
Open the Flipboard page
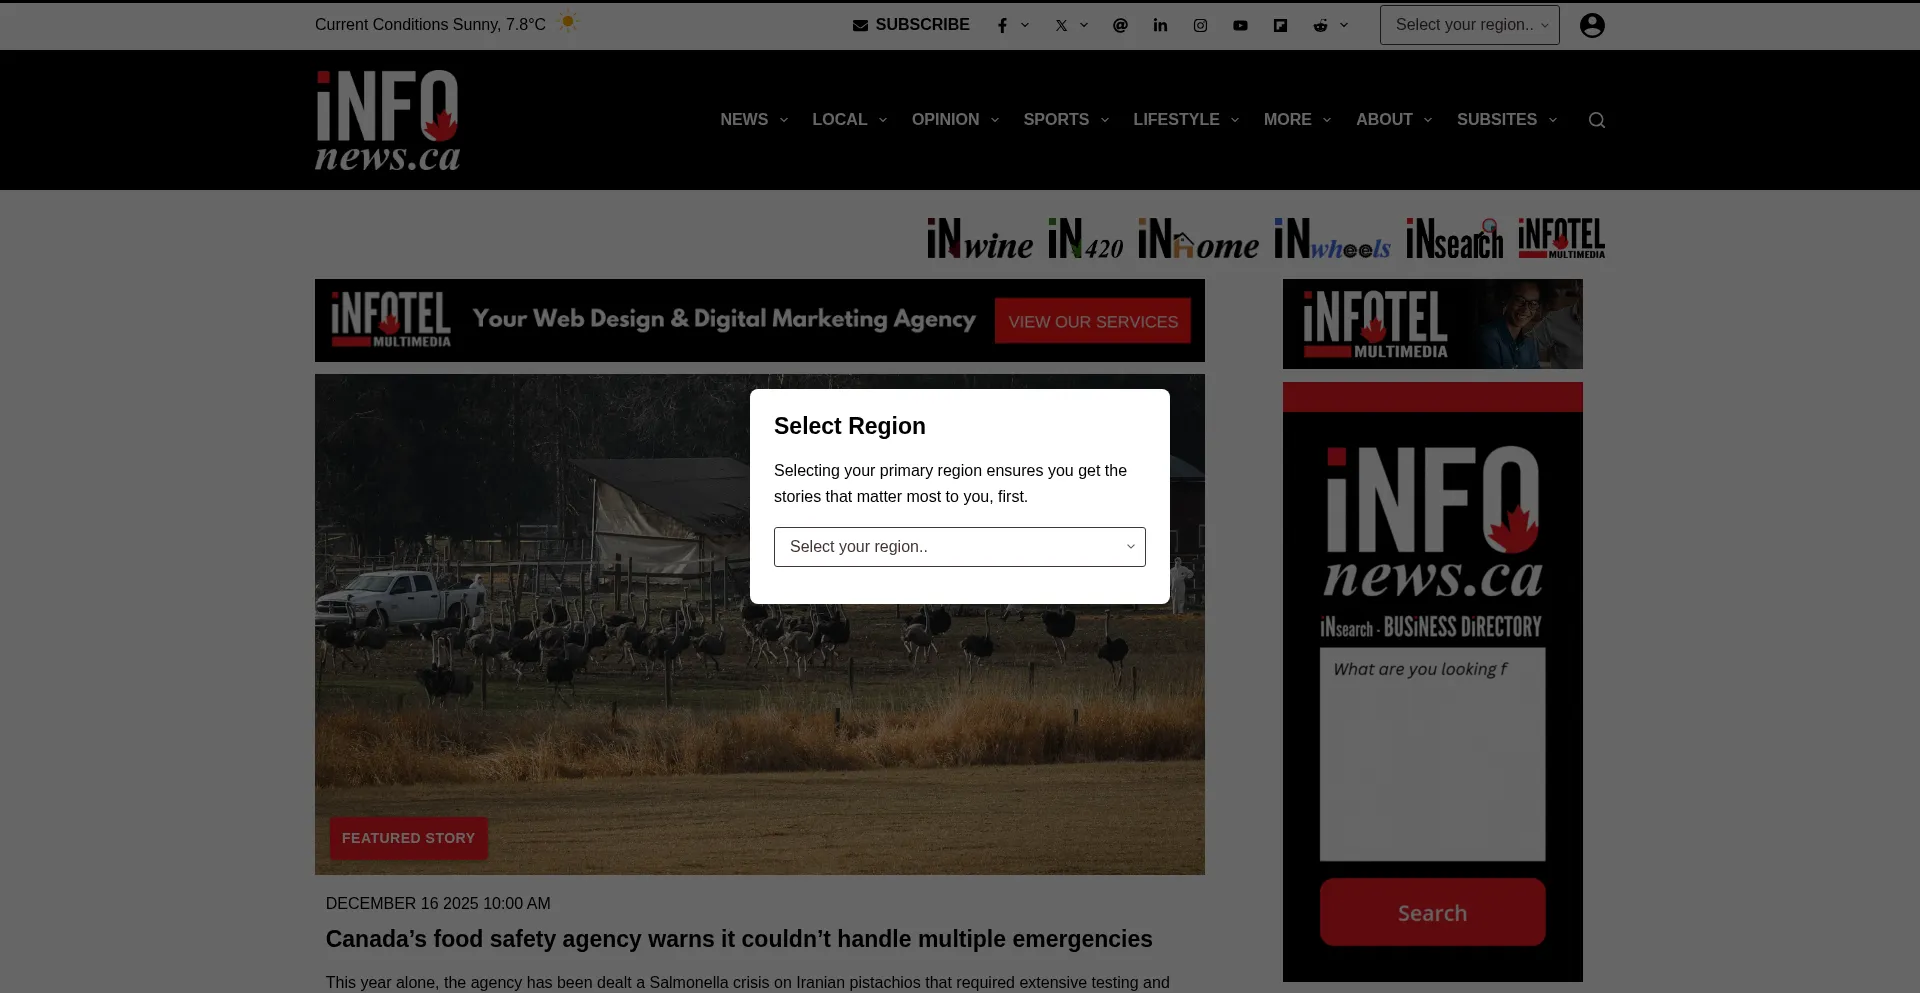point(1281,25)
